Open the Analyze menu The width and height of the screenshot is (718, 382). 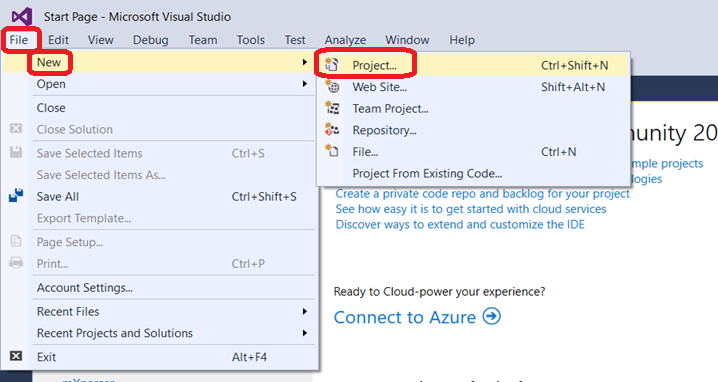(345, 40)
